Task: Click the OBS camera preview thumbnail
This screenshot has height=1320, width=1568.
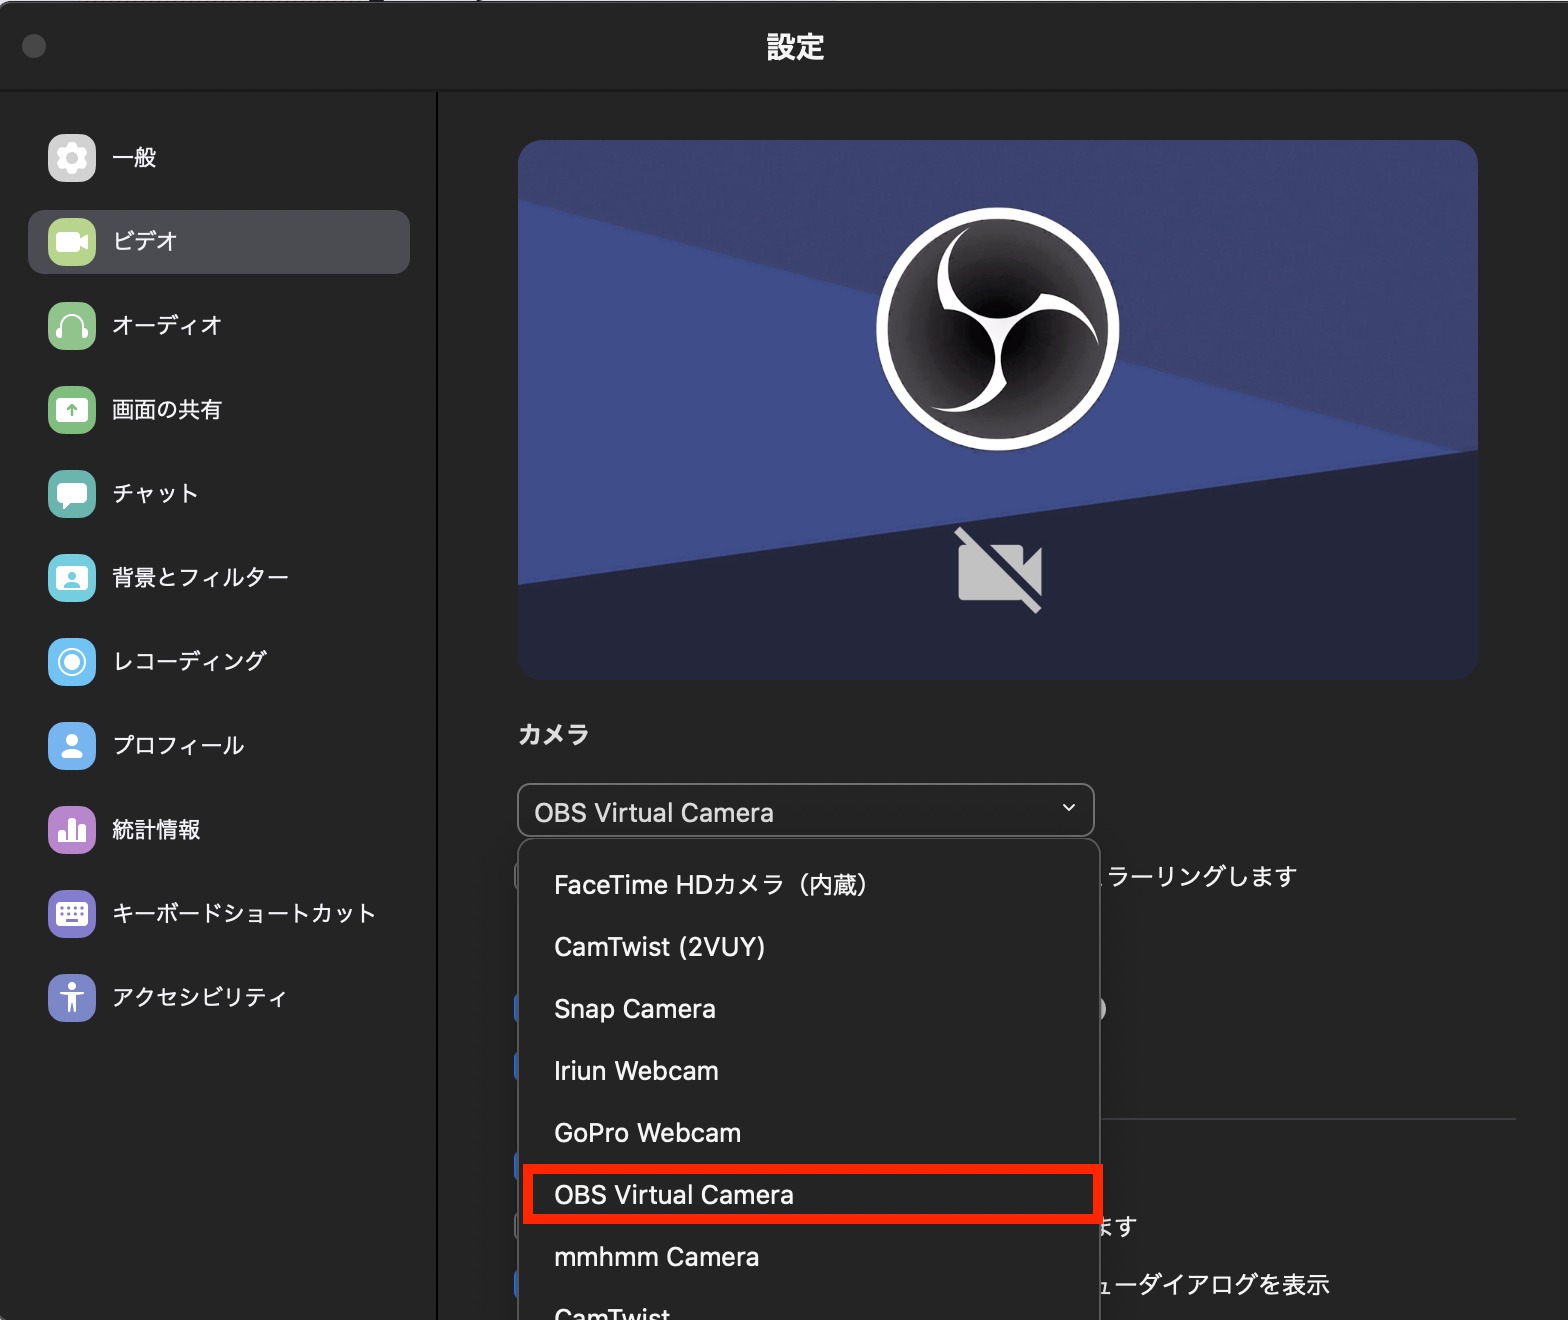Action: click(998, 410)
